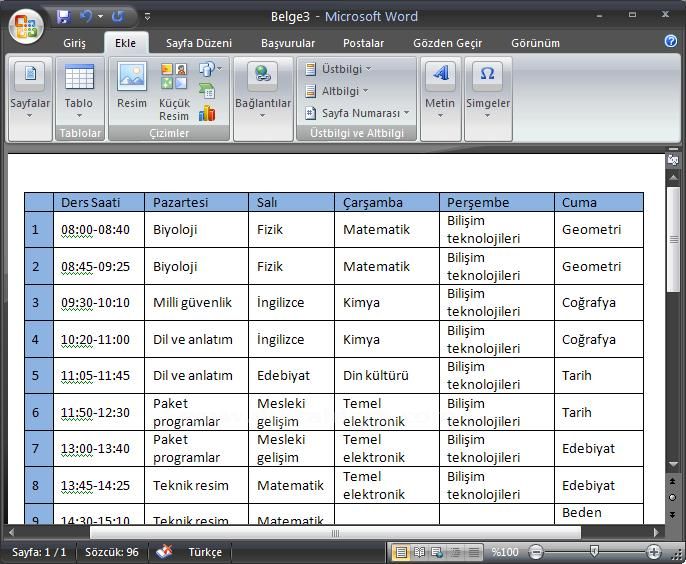This screenshot has height=564, width=686.
Task: Open the Office button menu
Action: (x=26, y=26)
